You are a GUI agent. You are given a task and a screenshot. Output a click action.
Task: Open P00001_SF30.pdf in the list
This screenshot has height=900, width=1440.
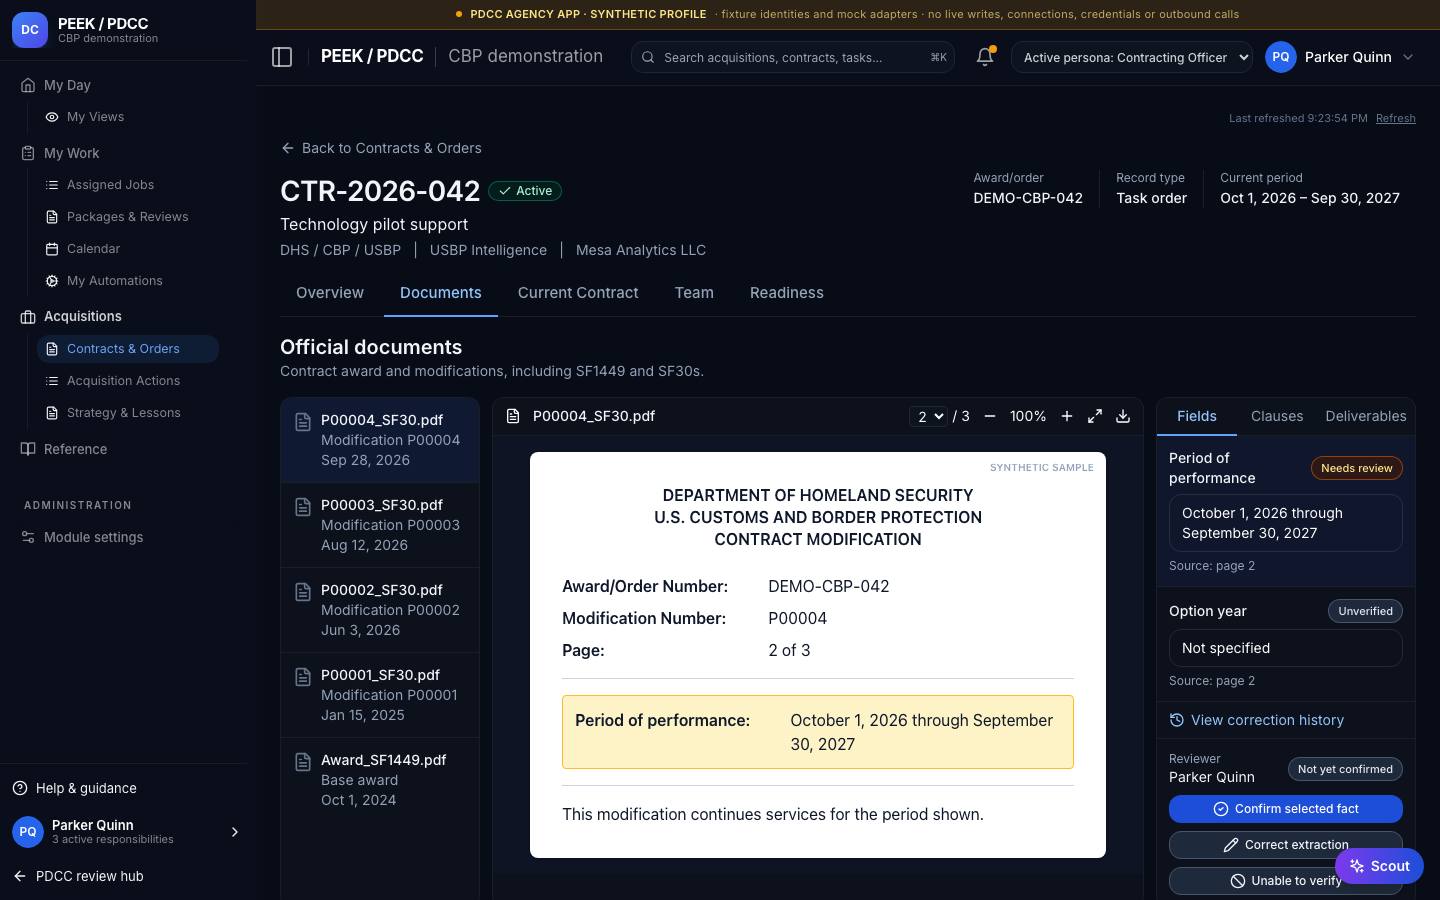coord(380,695)
